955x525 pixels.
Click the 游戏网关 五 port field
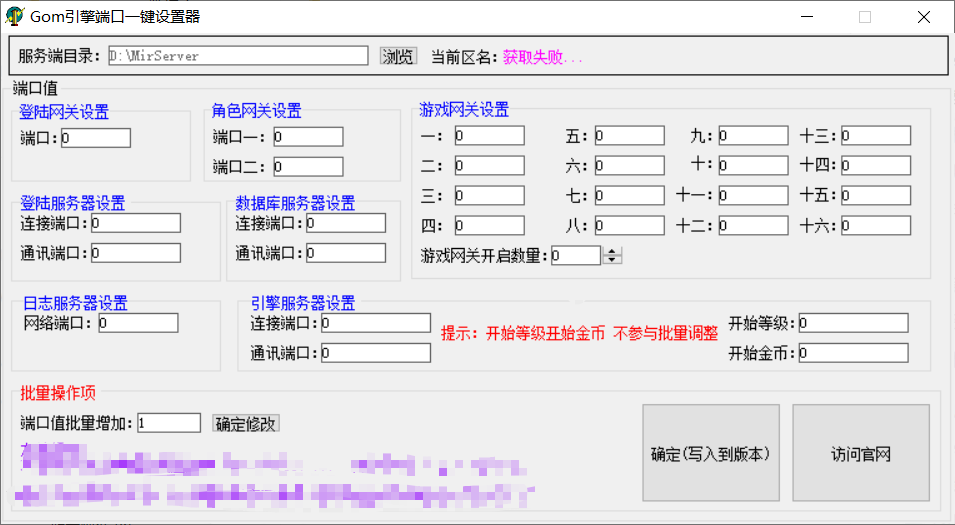630,135
